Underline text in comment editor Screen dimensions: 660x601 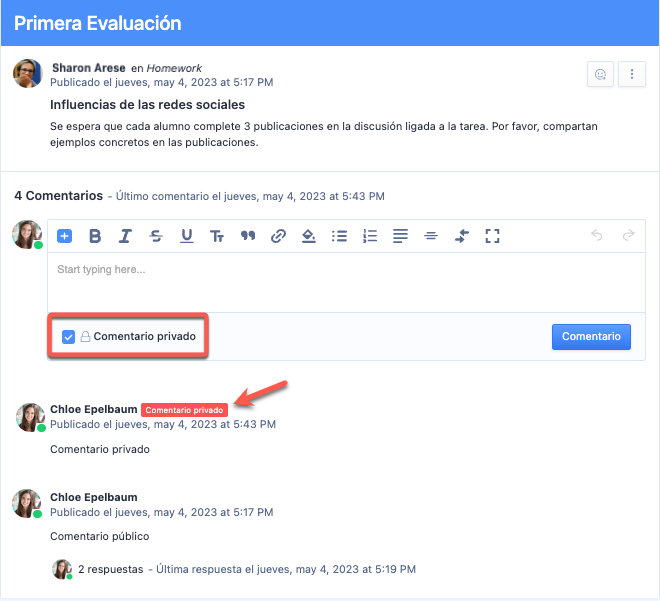point(187,236)
